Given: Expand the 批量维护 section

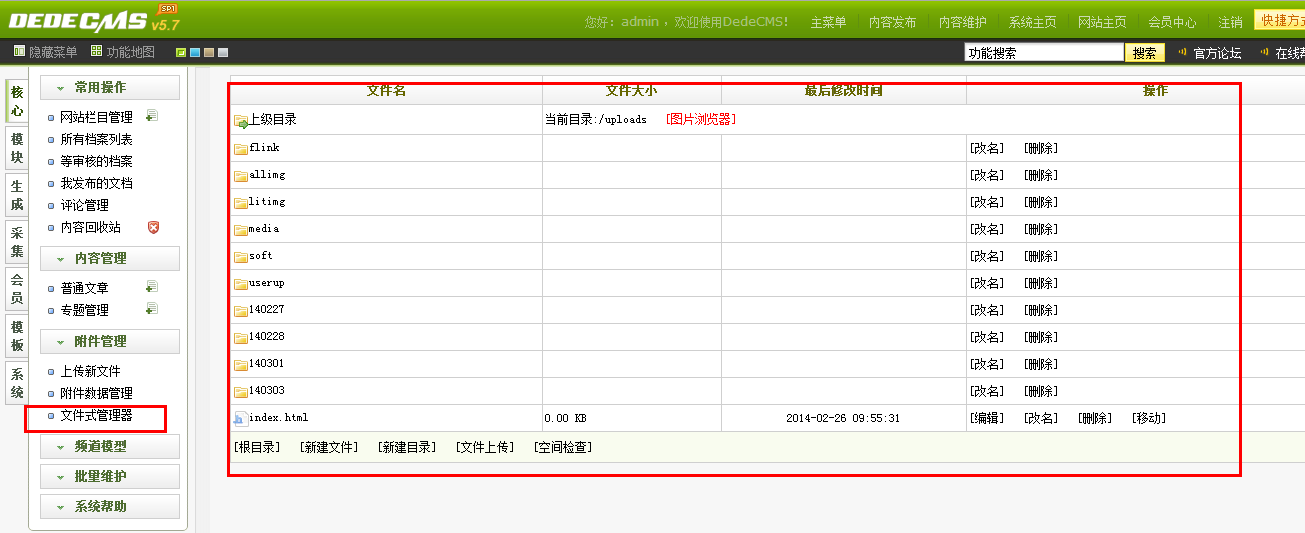Looking at the screenshot, I should click(110, 477).
